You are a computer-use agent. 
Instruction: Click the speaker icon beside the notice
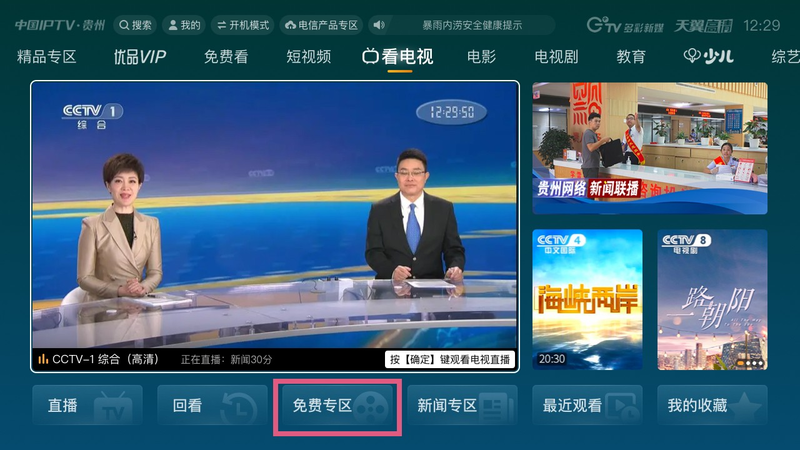379,25
